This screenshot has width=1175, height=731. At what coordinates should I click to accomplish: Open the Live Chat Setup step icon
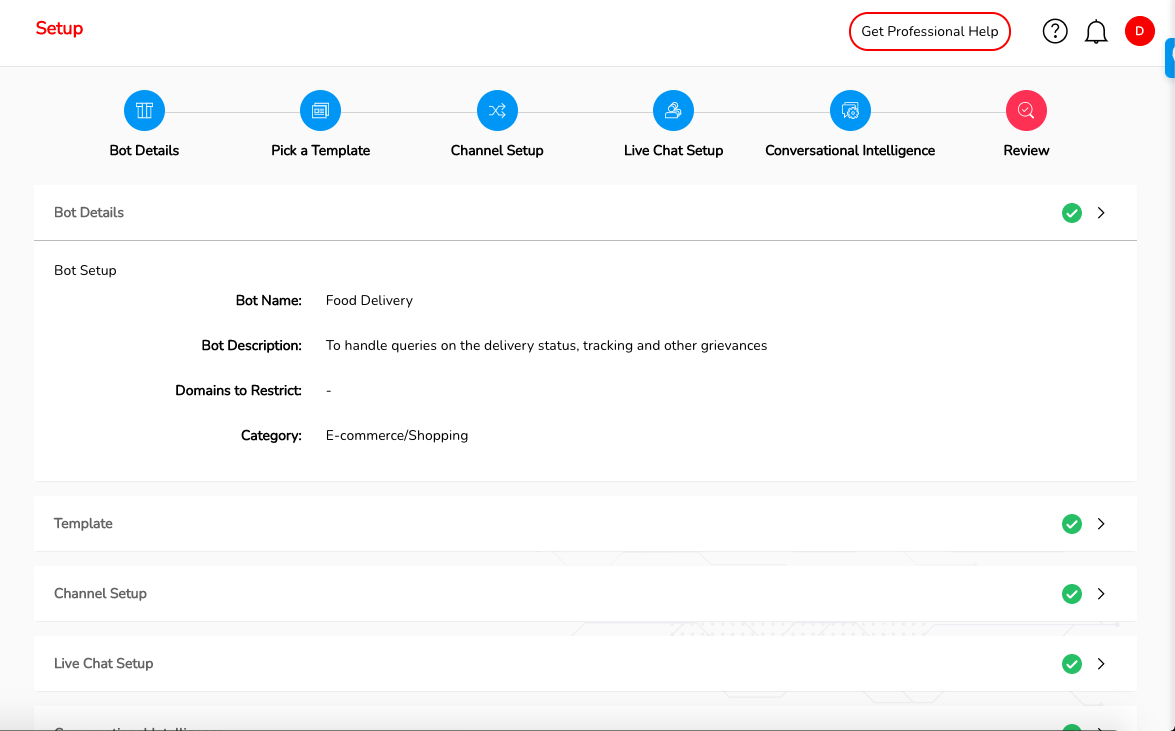[x=673, y=110]
